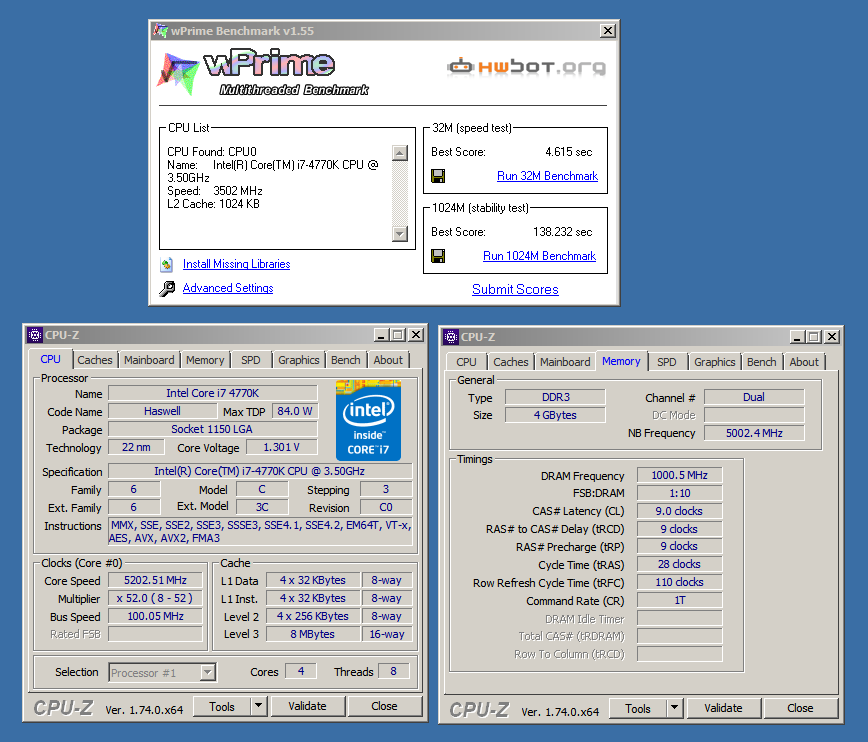Minimize the right CPU-Z window
The width and height of the screenshot is (868, 742).
tap(797, 337)
